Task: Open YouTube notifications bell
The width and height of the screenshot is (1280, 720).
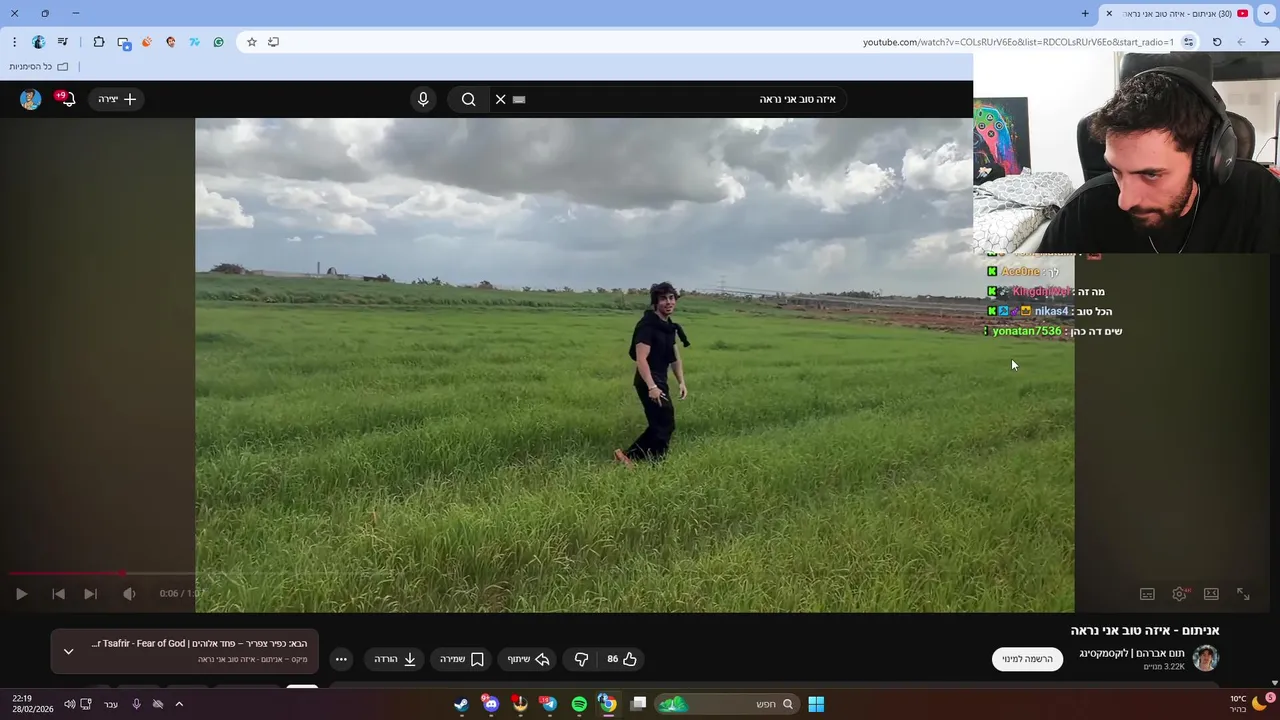Action: click(67, 99)
